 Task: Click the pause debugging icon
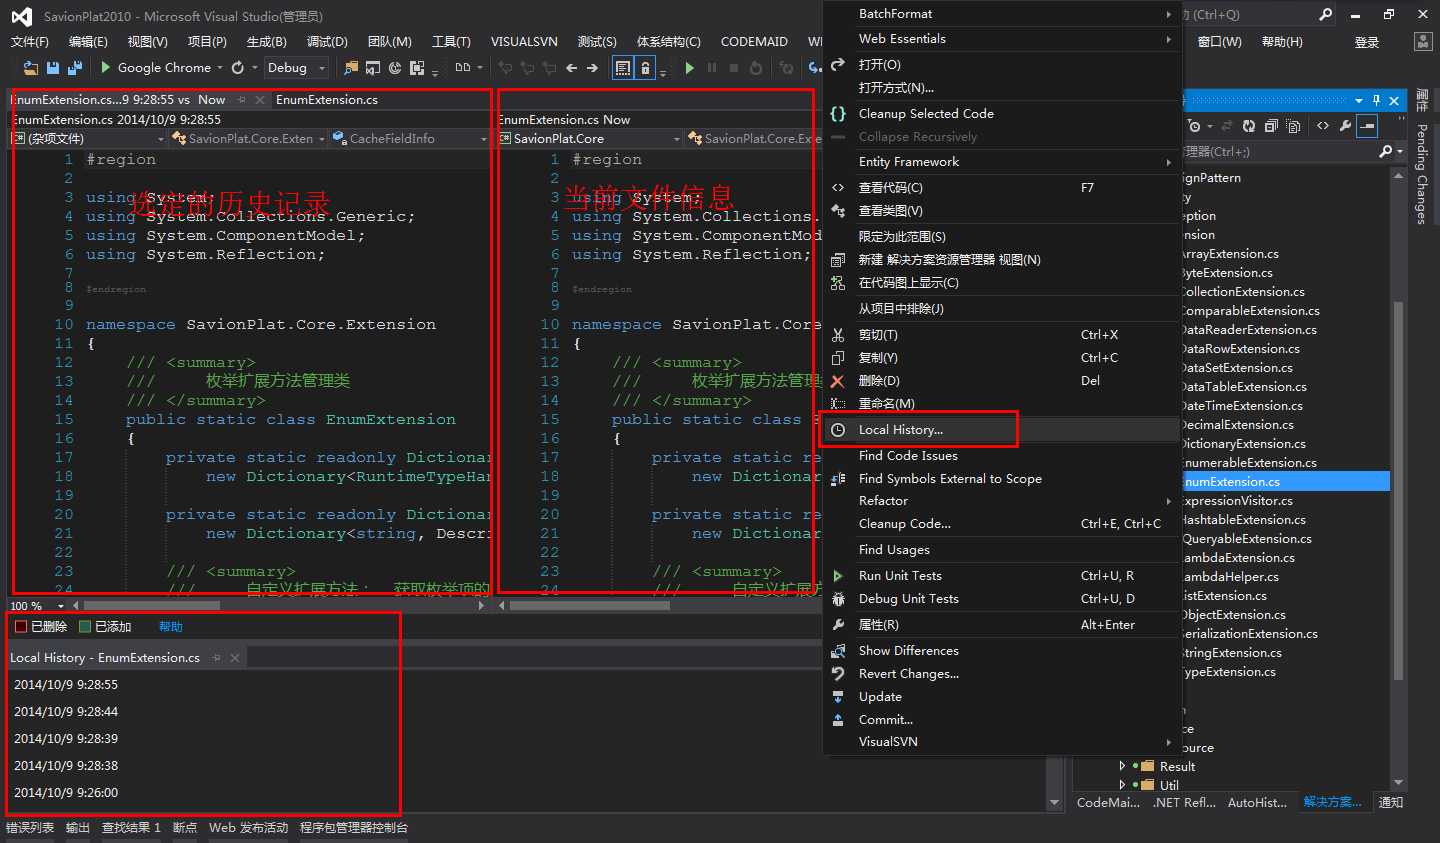pyautogui.click(x=712, y=68)
